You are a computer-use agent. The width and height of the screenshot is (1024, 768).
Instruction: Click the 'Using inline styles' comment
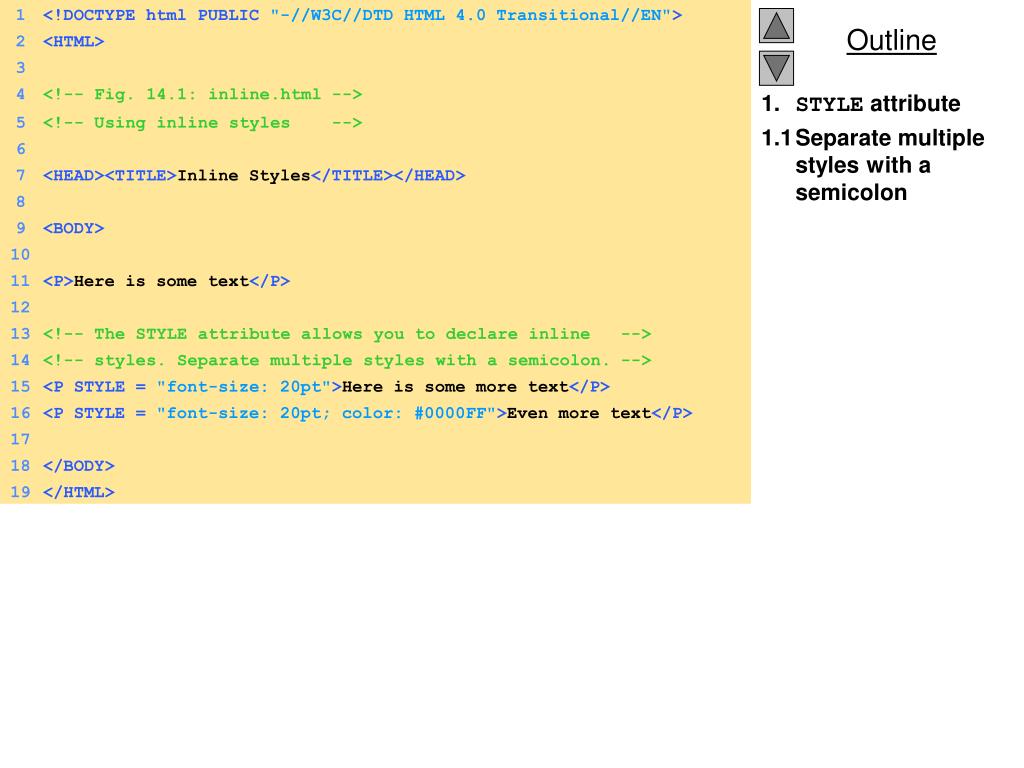pyautogui.click(x=202, y=123)
